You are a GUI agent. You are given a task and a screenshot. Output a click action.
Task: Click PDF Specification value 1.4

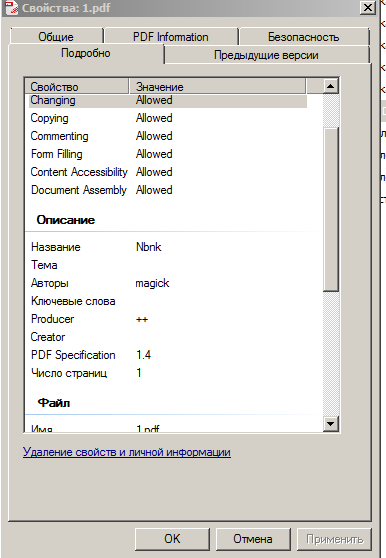pos(143,355)
